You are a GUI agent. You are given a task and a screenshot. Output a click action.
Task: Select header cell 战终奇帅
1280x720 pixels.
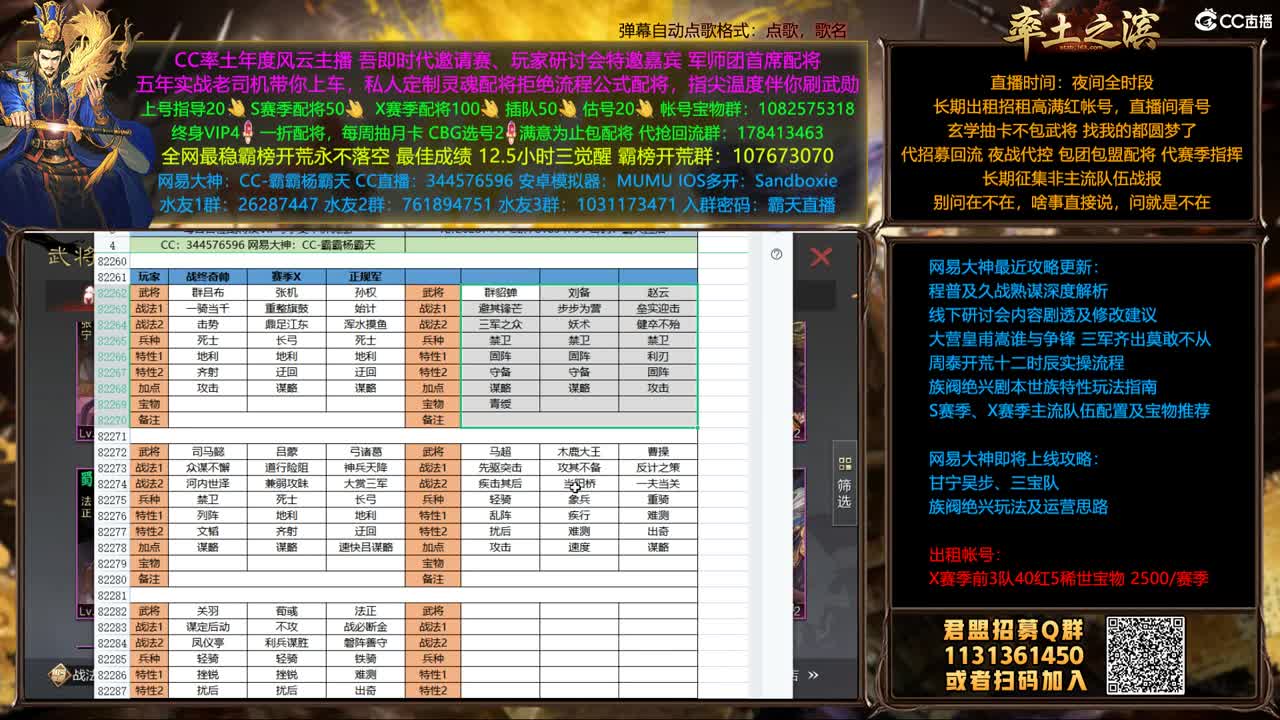207,276
